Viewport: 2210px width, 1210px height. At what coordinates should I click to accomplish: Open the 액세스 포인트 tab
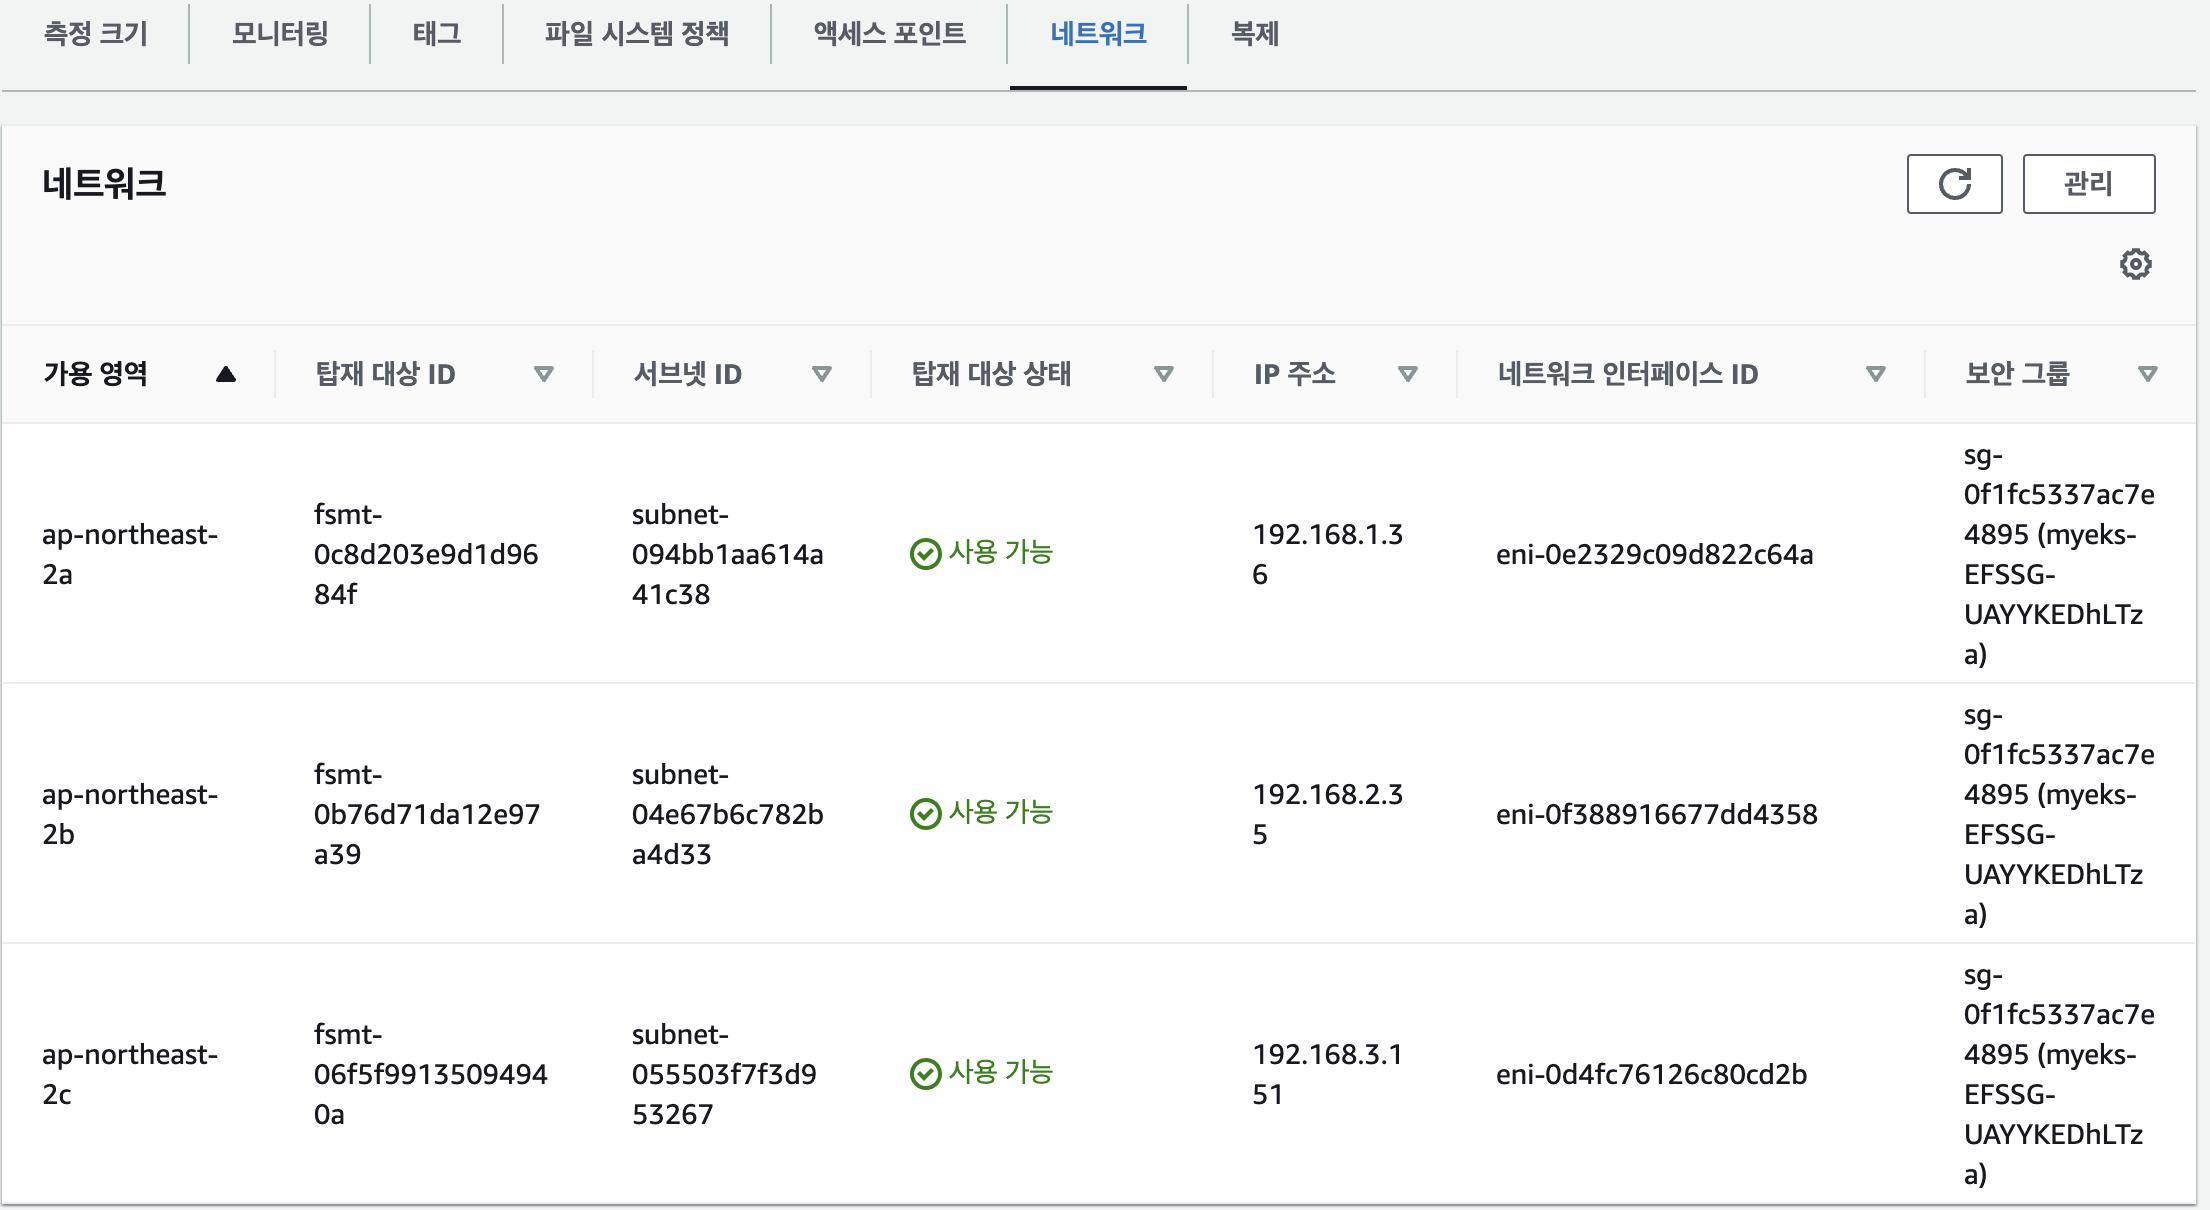889,34
